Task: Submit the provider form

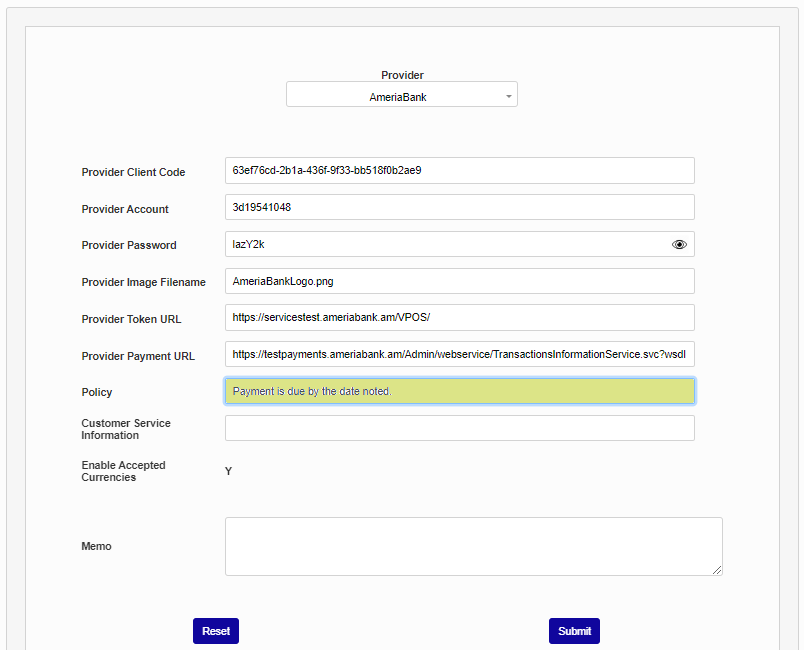Action: (574, 631)
